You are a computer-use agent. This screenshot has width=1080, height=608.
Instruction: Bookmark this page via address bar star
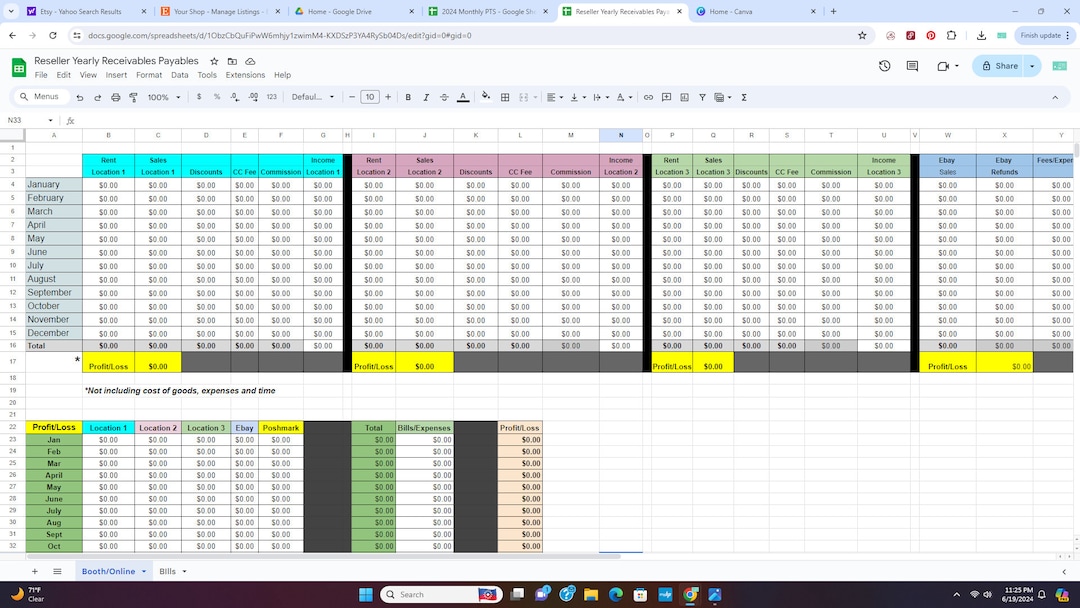pyautogui.click(x=862, y=35)
